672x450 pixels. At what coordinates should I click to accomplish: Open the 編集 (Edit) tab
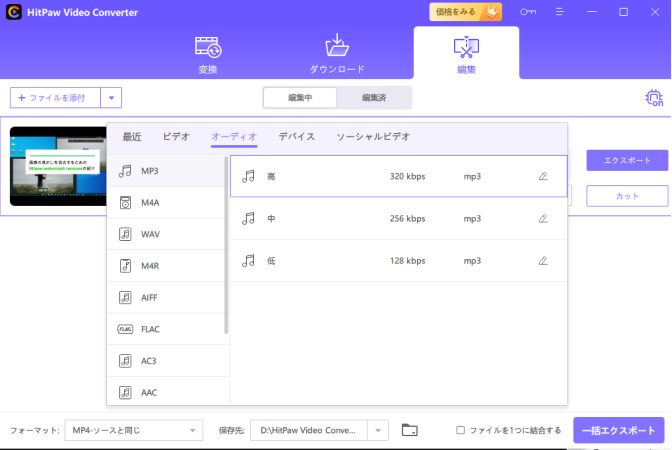click(x=466, y=55)
